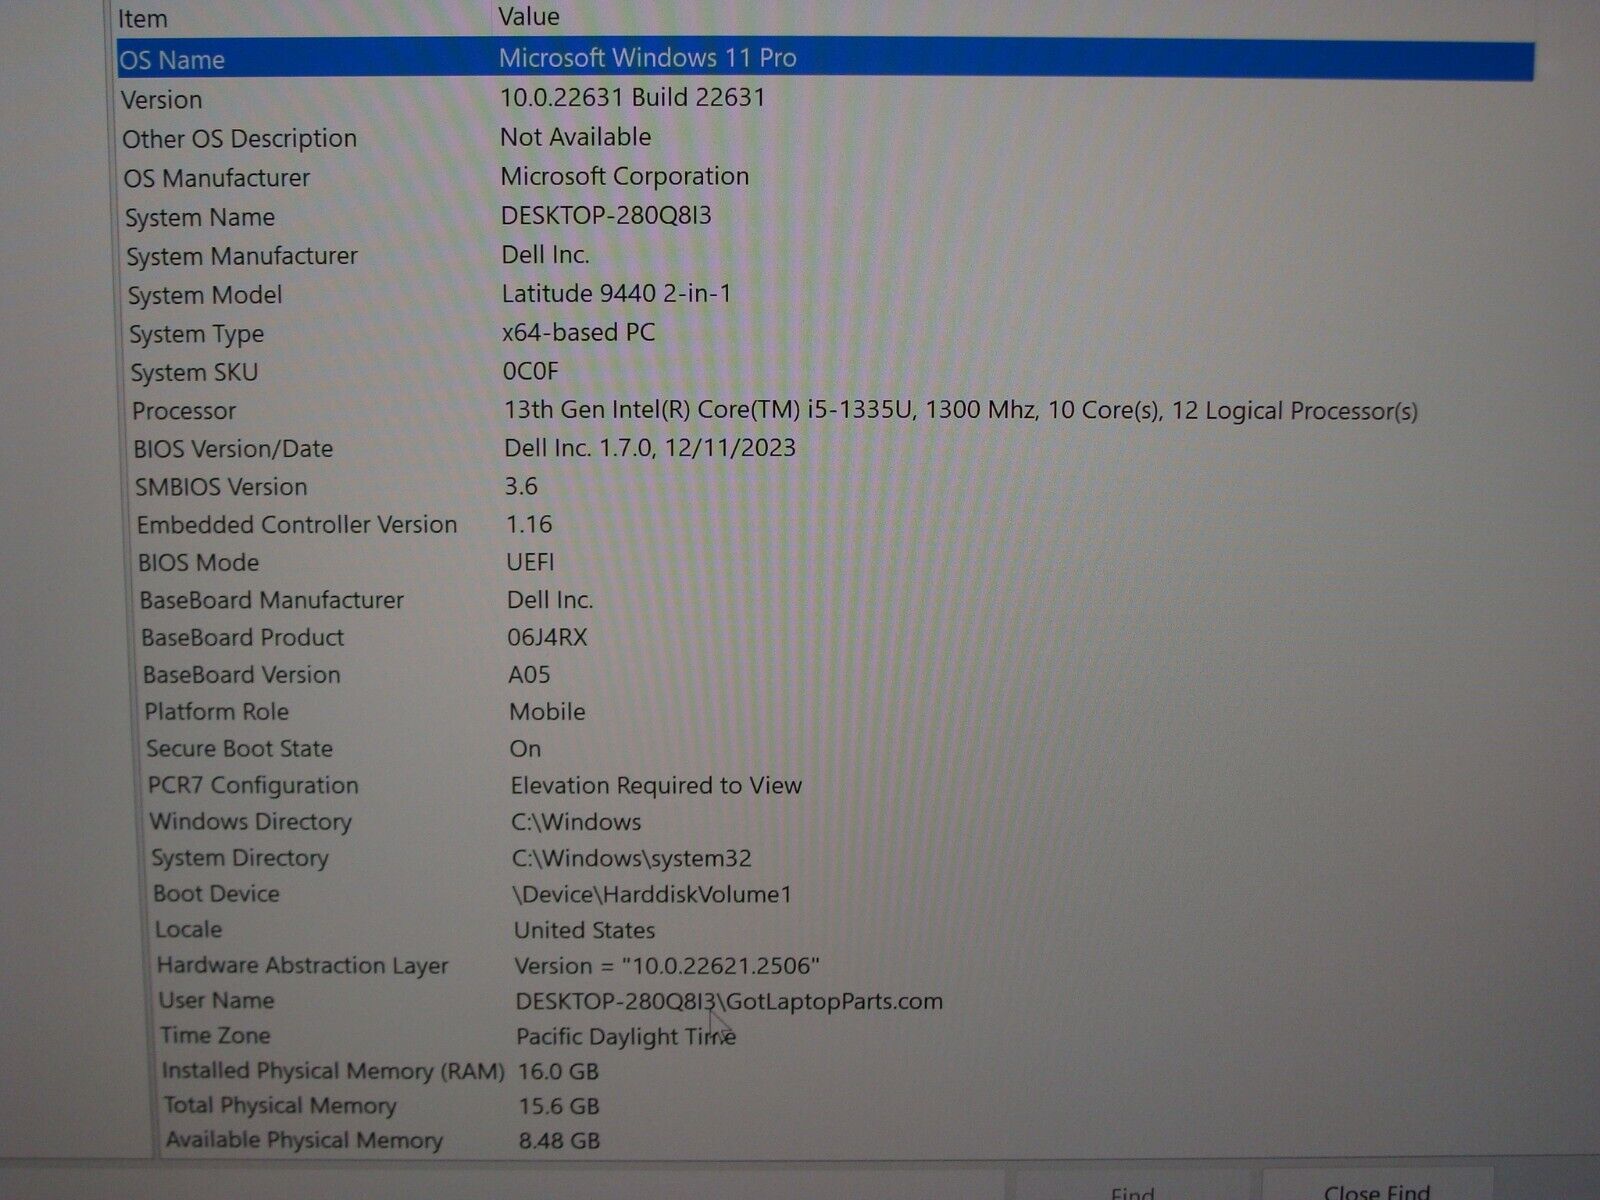Click the Value column header
The height and width of the screenshot is (1200, 1600).
click(529, 16)
